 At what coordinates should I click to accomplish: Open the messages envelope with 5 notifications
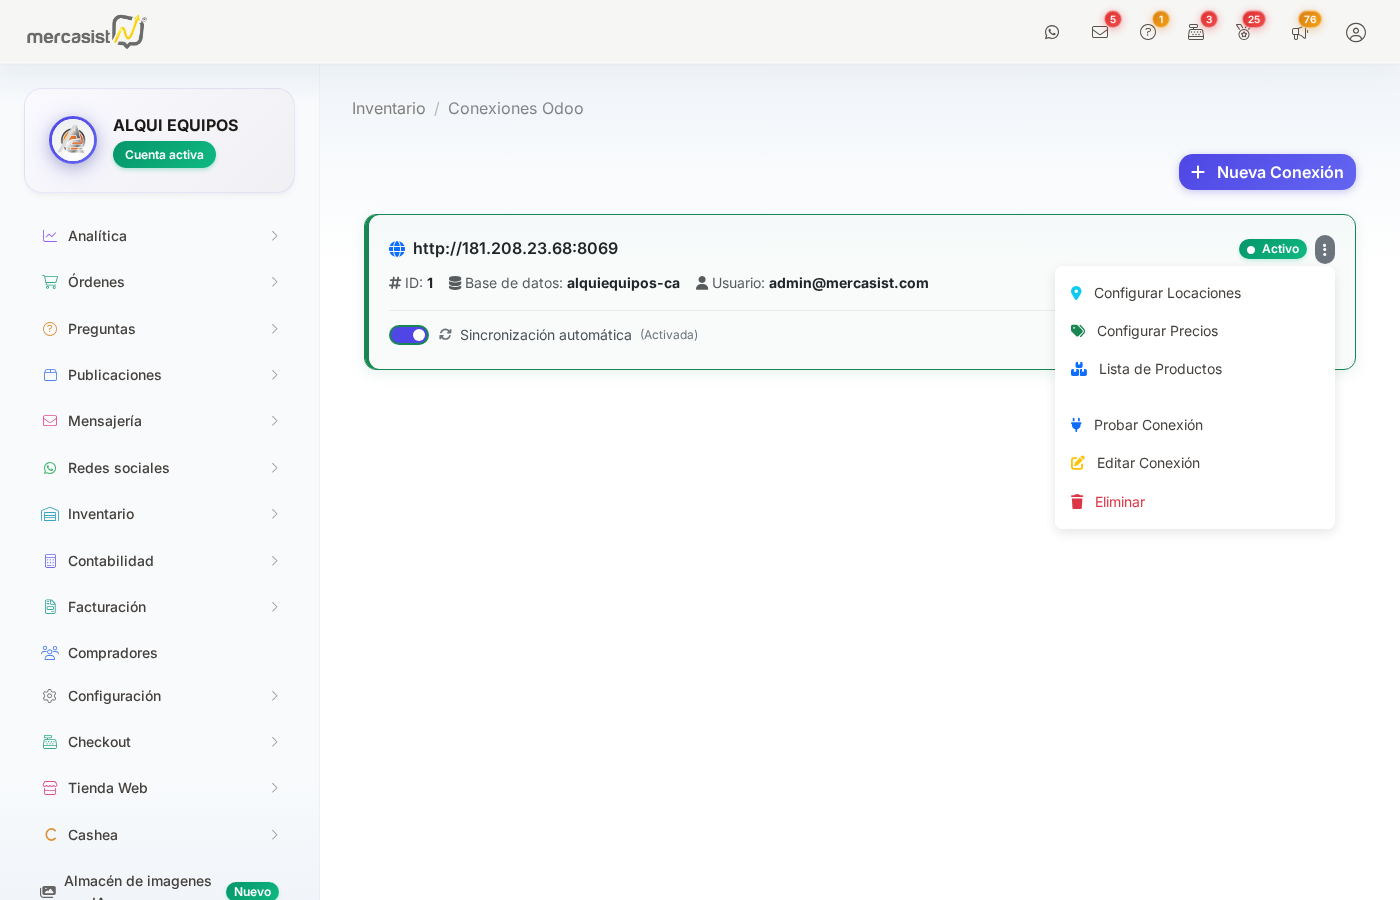pos(1100,32)
